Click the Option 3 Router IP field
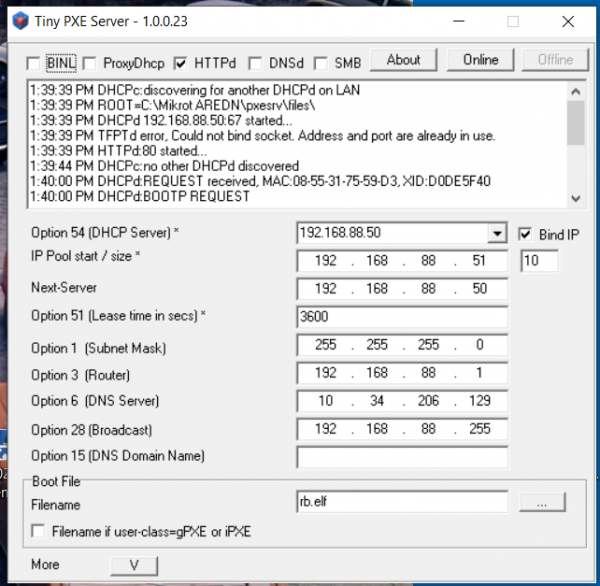600x586 pixels. pyautogui.click(x=402, y=373)
